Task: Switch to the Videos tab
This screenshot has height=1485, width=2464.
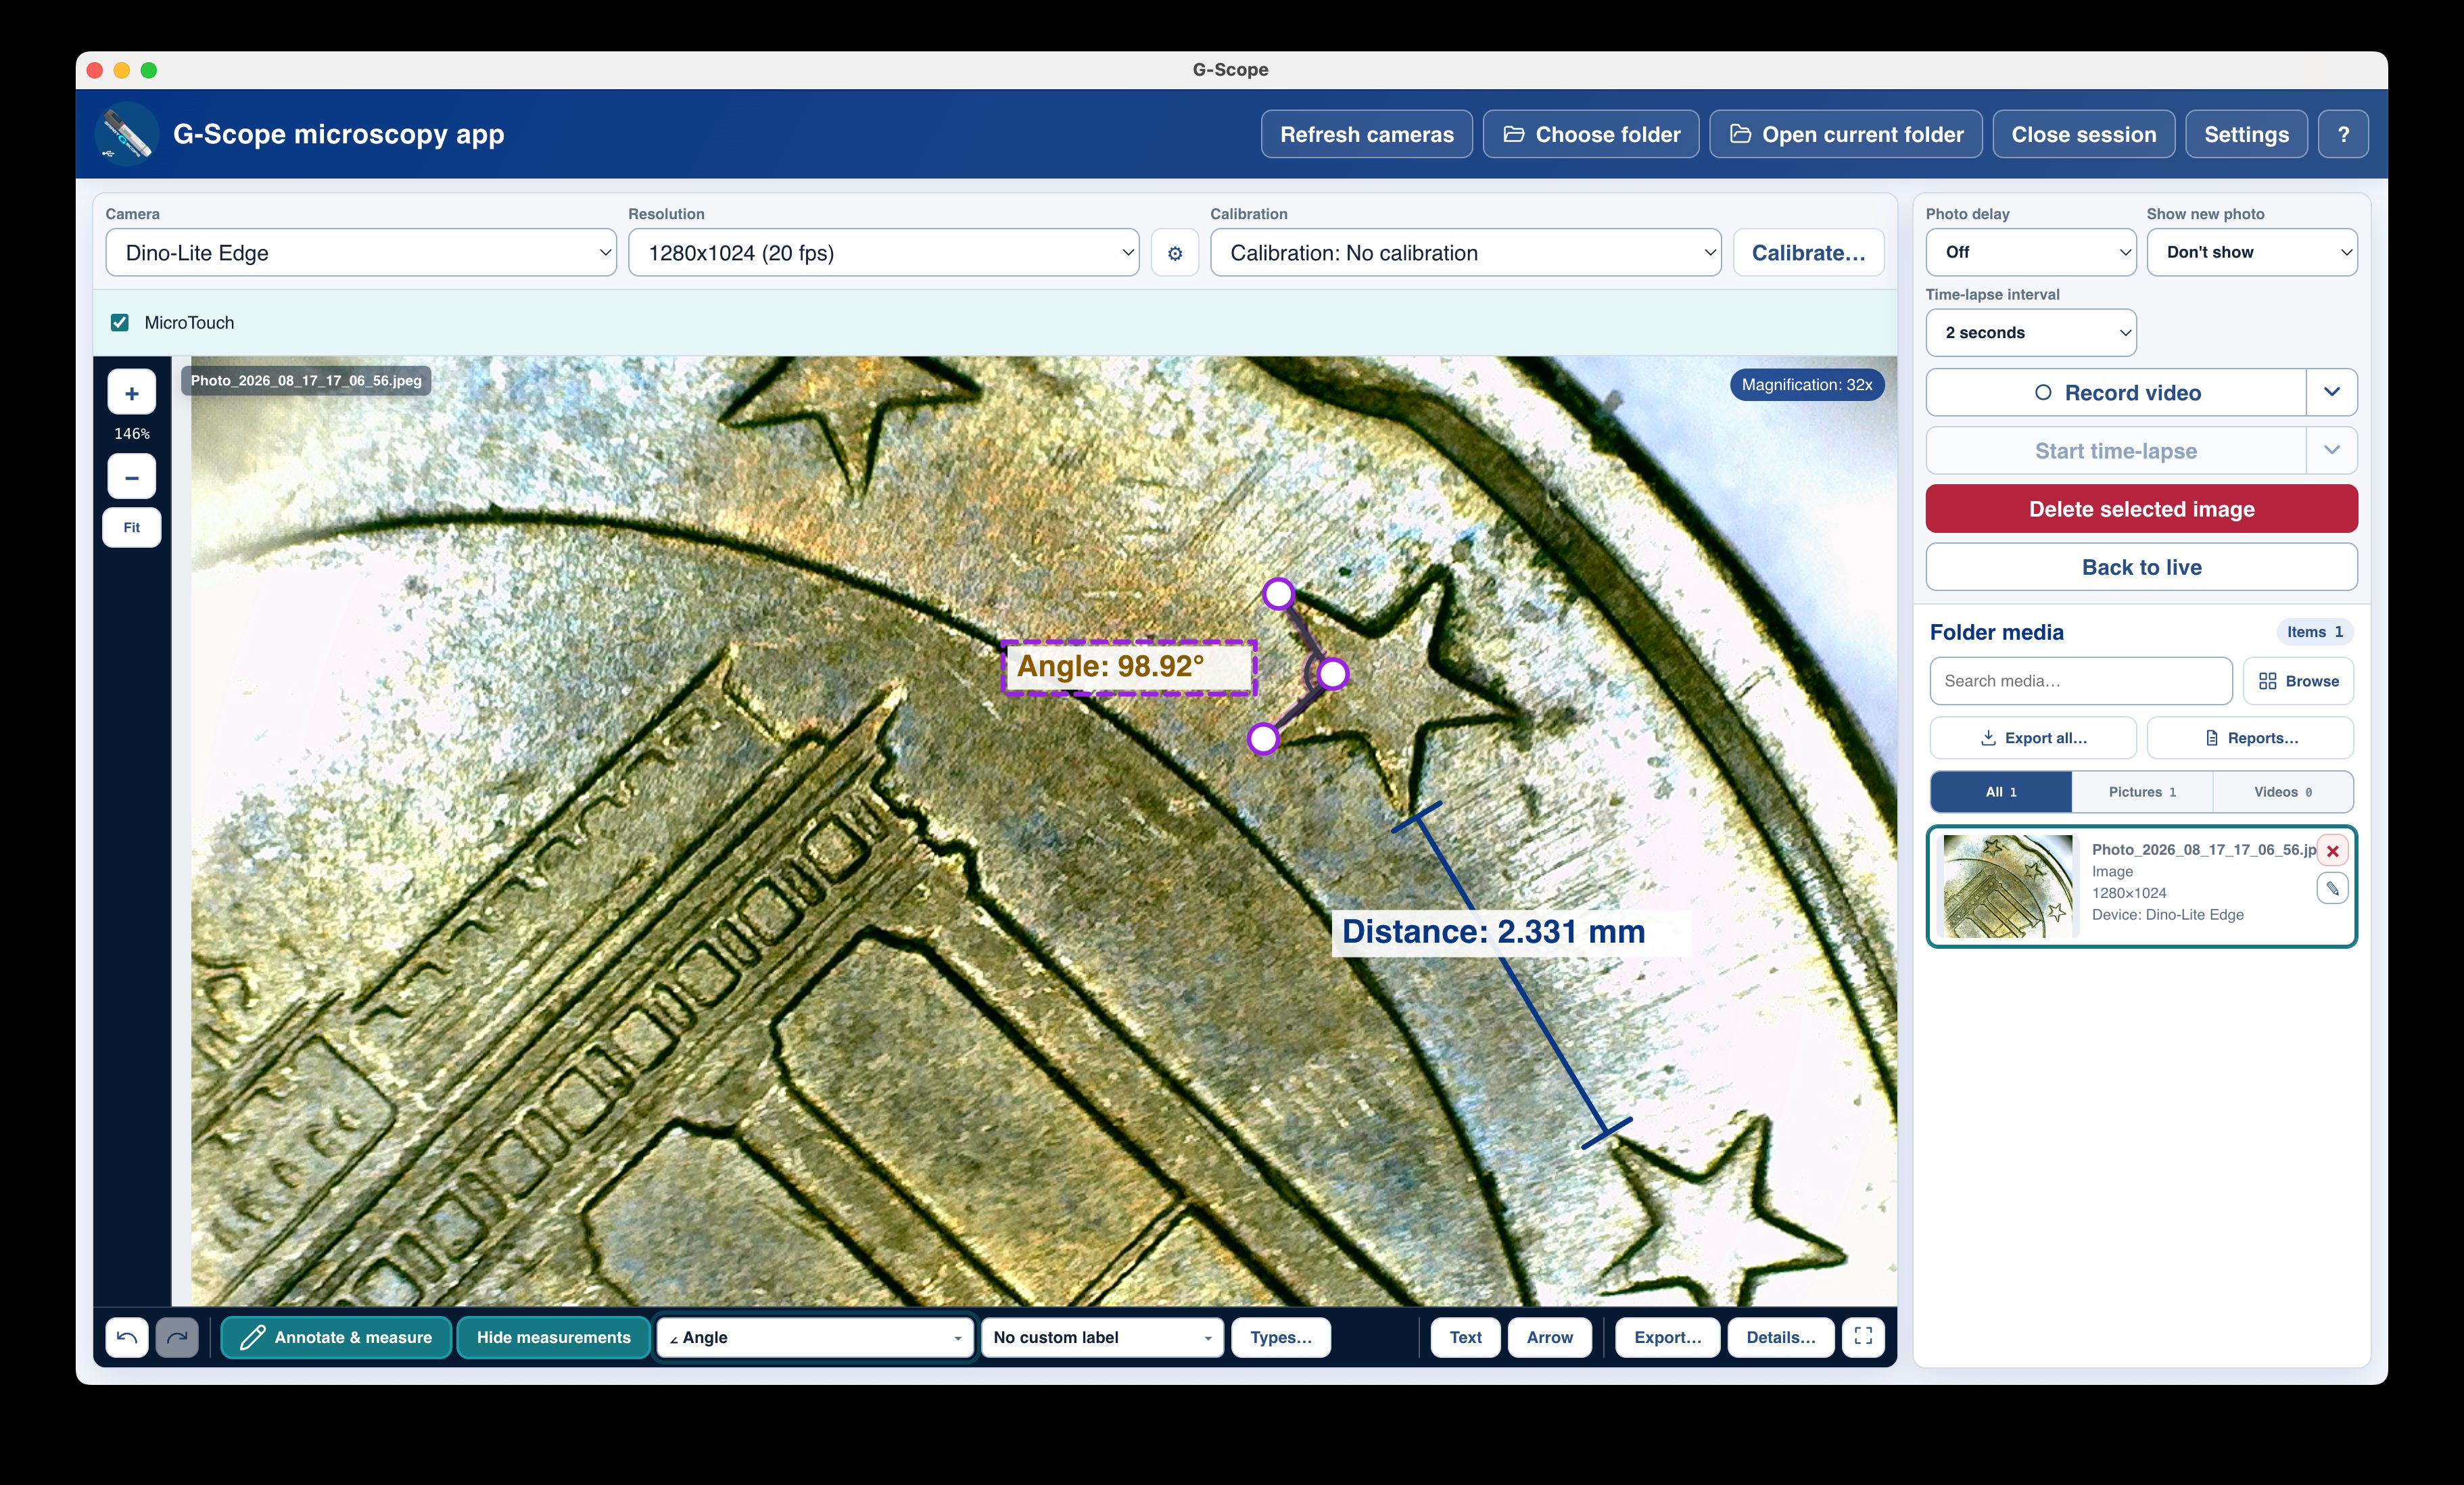Action: pos(2283,792)
